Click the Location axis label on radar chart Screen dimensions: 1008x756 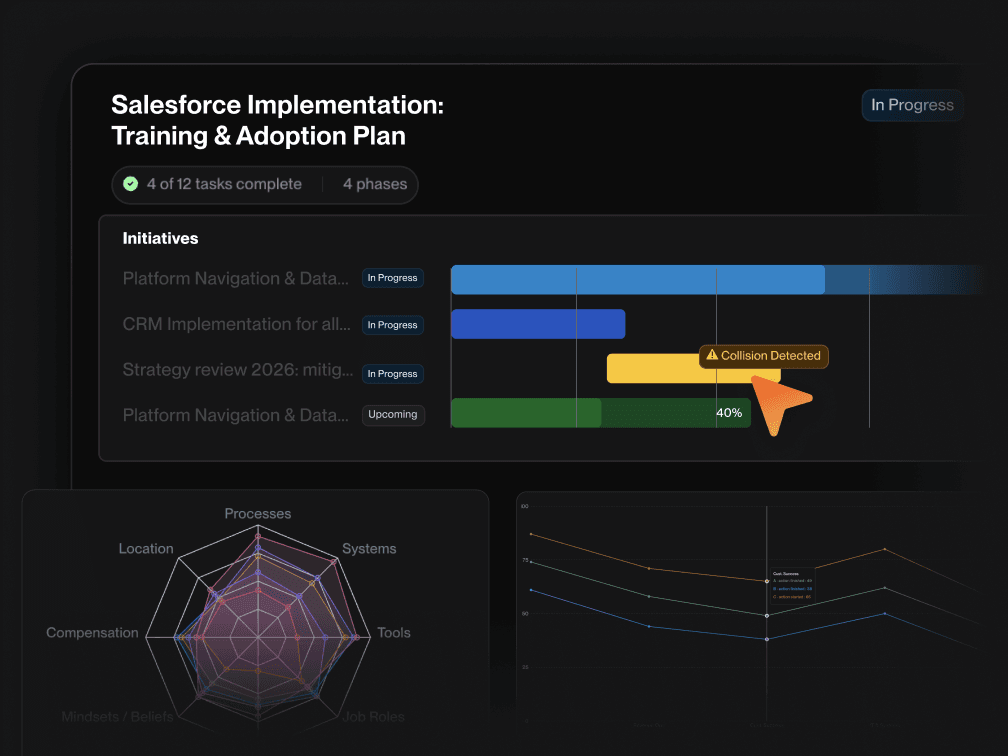tap(146, 548)
